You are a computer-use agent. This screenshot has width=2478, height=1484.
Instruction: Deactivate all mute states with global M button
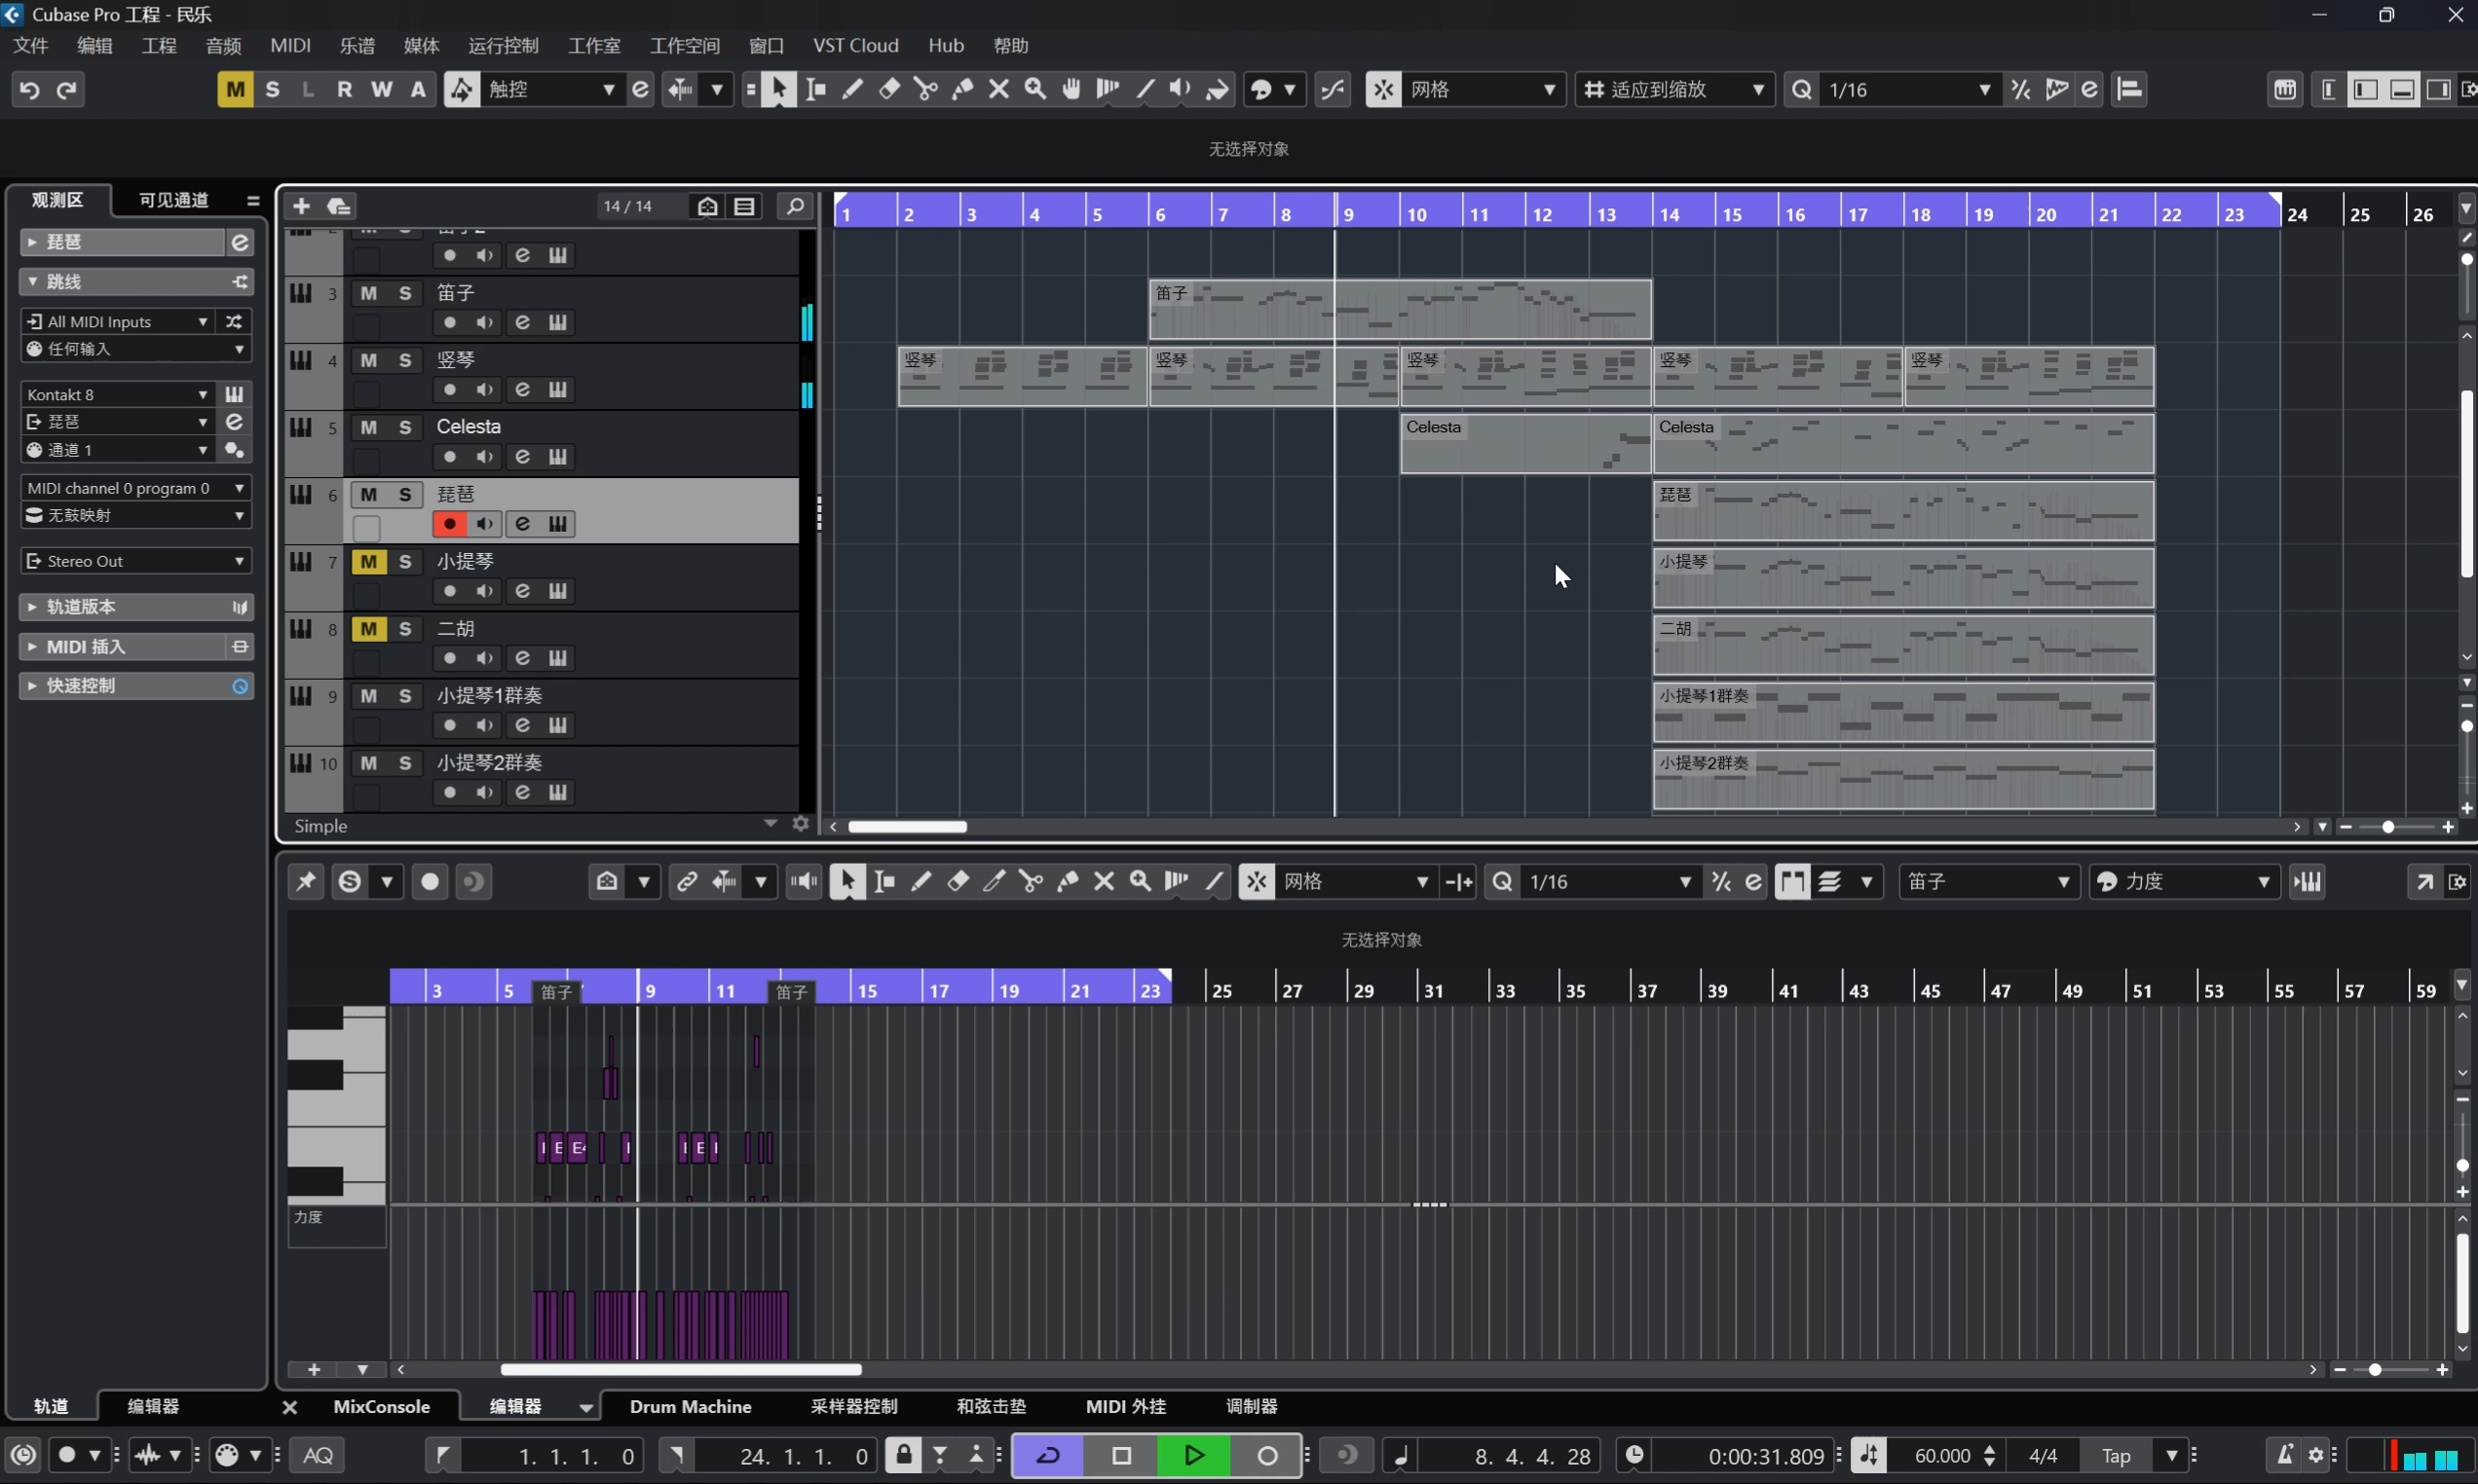pos(235,90)
